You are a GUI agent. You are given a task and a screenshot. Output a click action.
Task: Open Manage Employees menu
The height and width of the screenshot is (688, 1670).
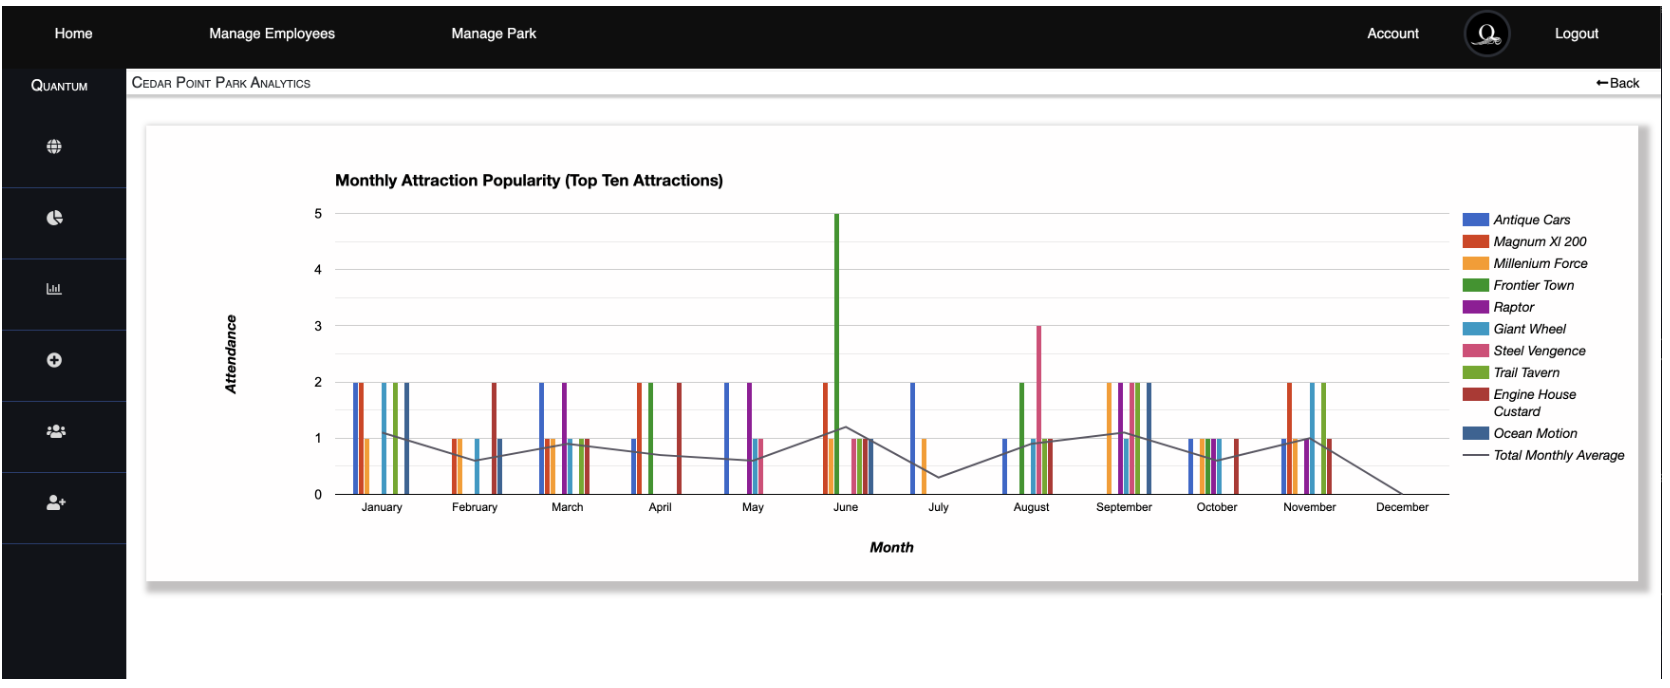pos(272,34)
